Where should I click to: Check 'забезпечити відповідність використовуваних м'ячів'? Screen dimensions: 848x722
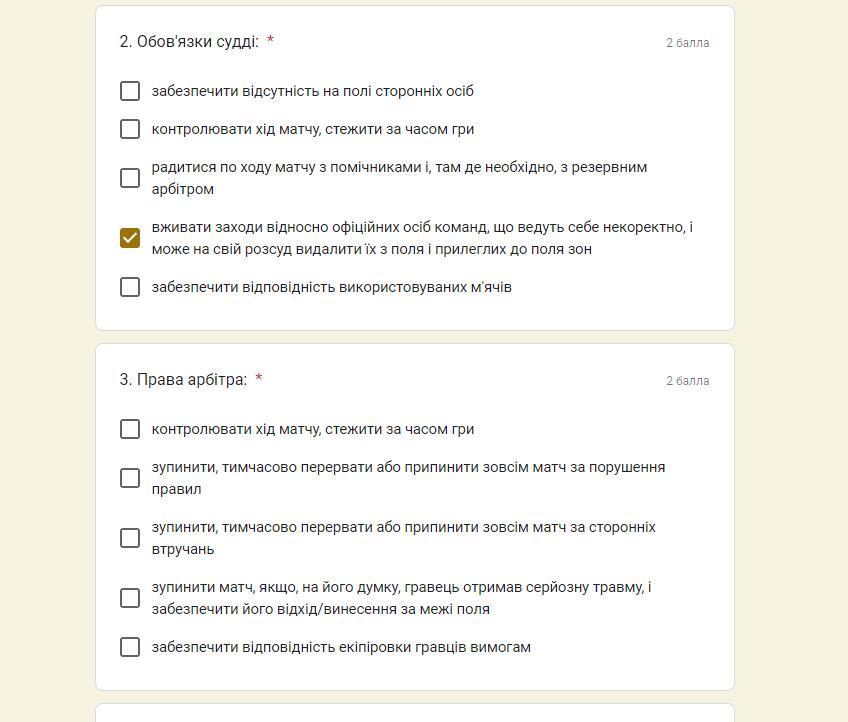point(130,287)
